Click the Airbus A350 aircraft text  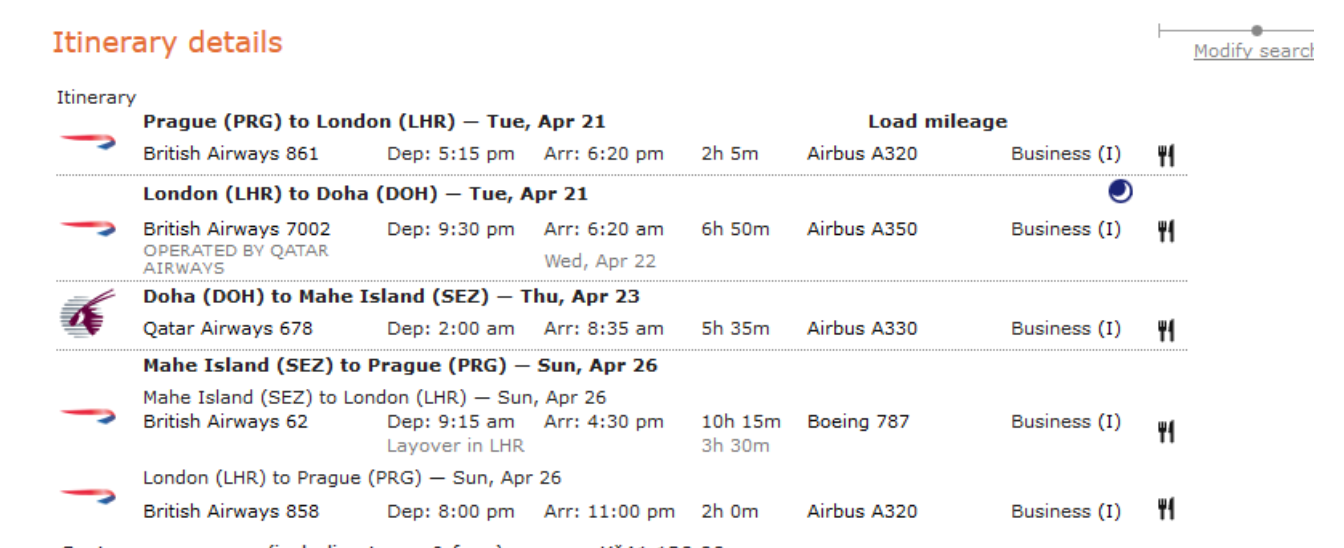tap(862, 229)
